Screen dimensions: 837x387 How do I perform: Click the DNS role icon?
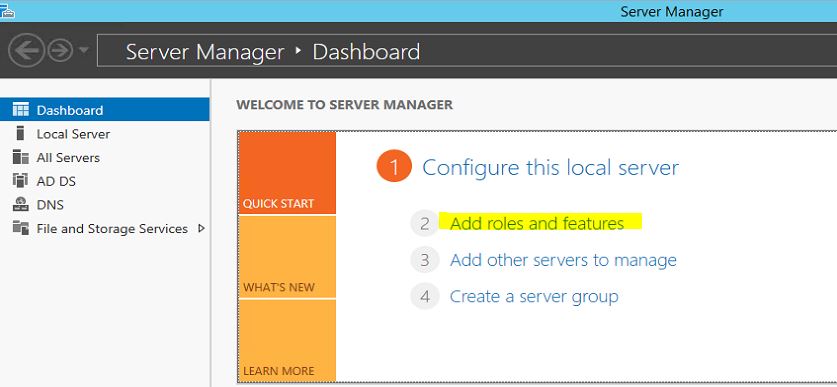click(20, 204)
